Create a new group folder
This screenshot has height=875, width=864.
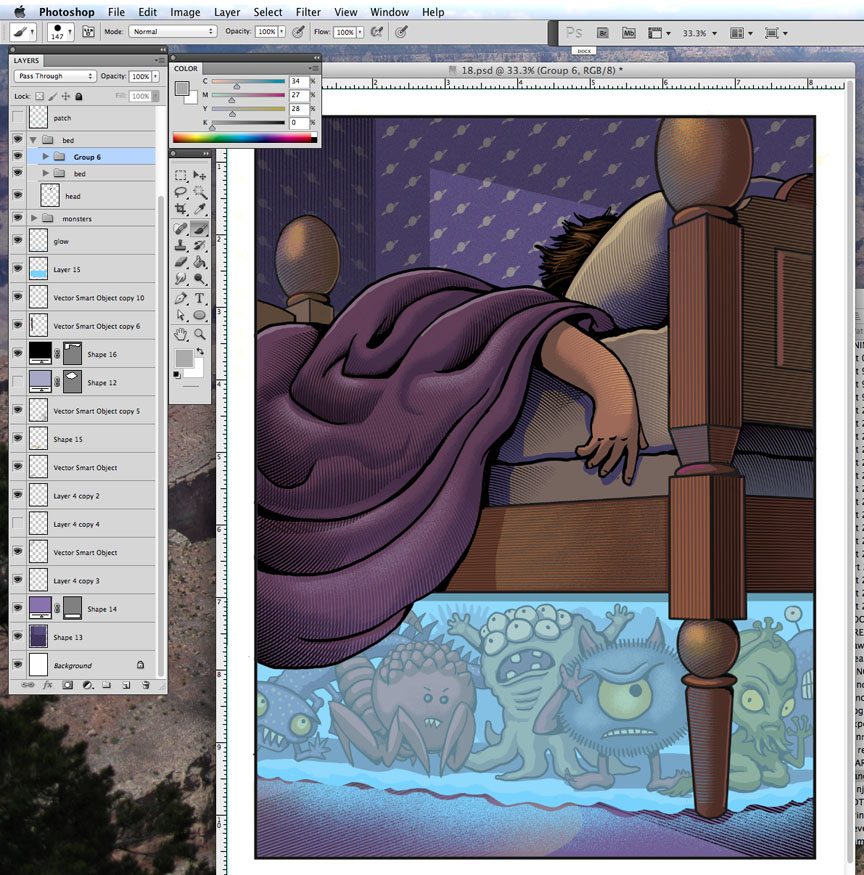pos(107,685)
